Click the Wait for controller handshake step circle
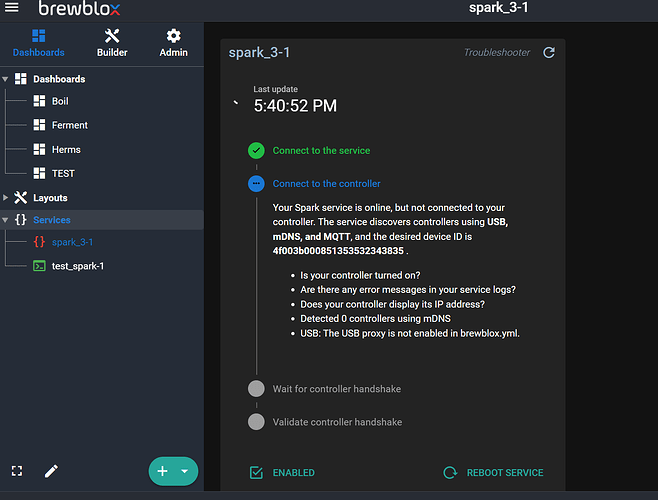Viewport: 658px width, 500px height. (x=257, y=389)
